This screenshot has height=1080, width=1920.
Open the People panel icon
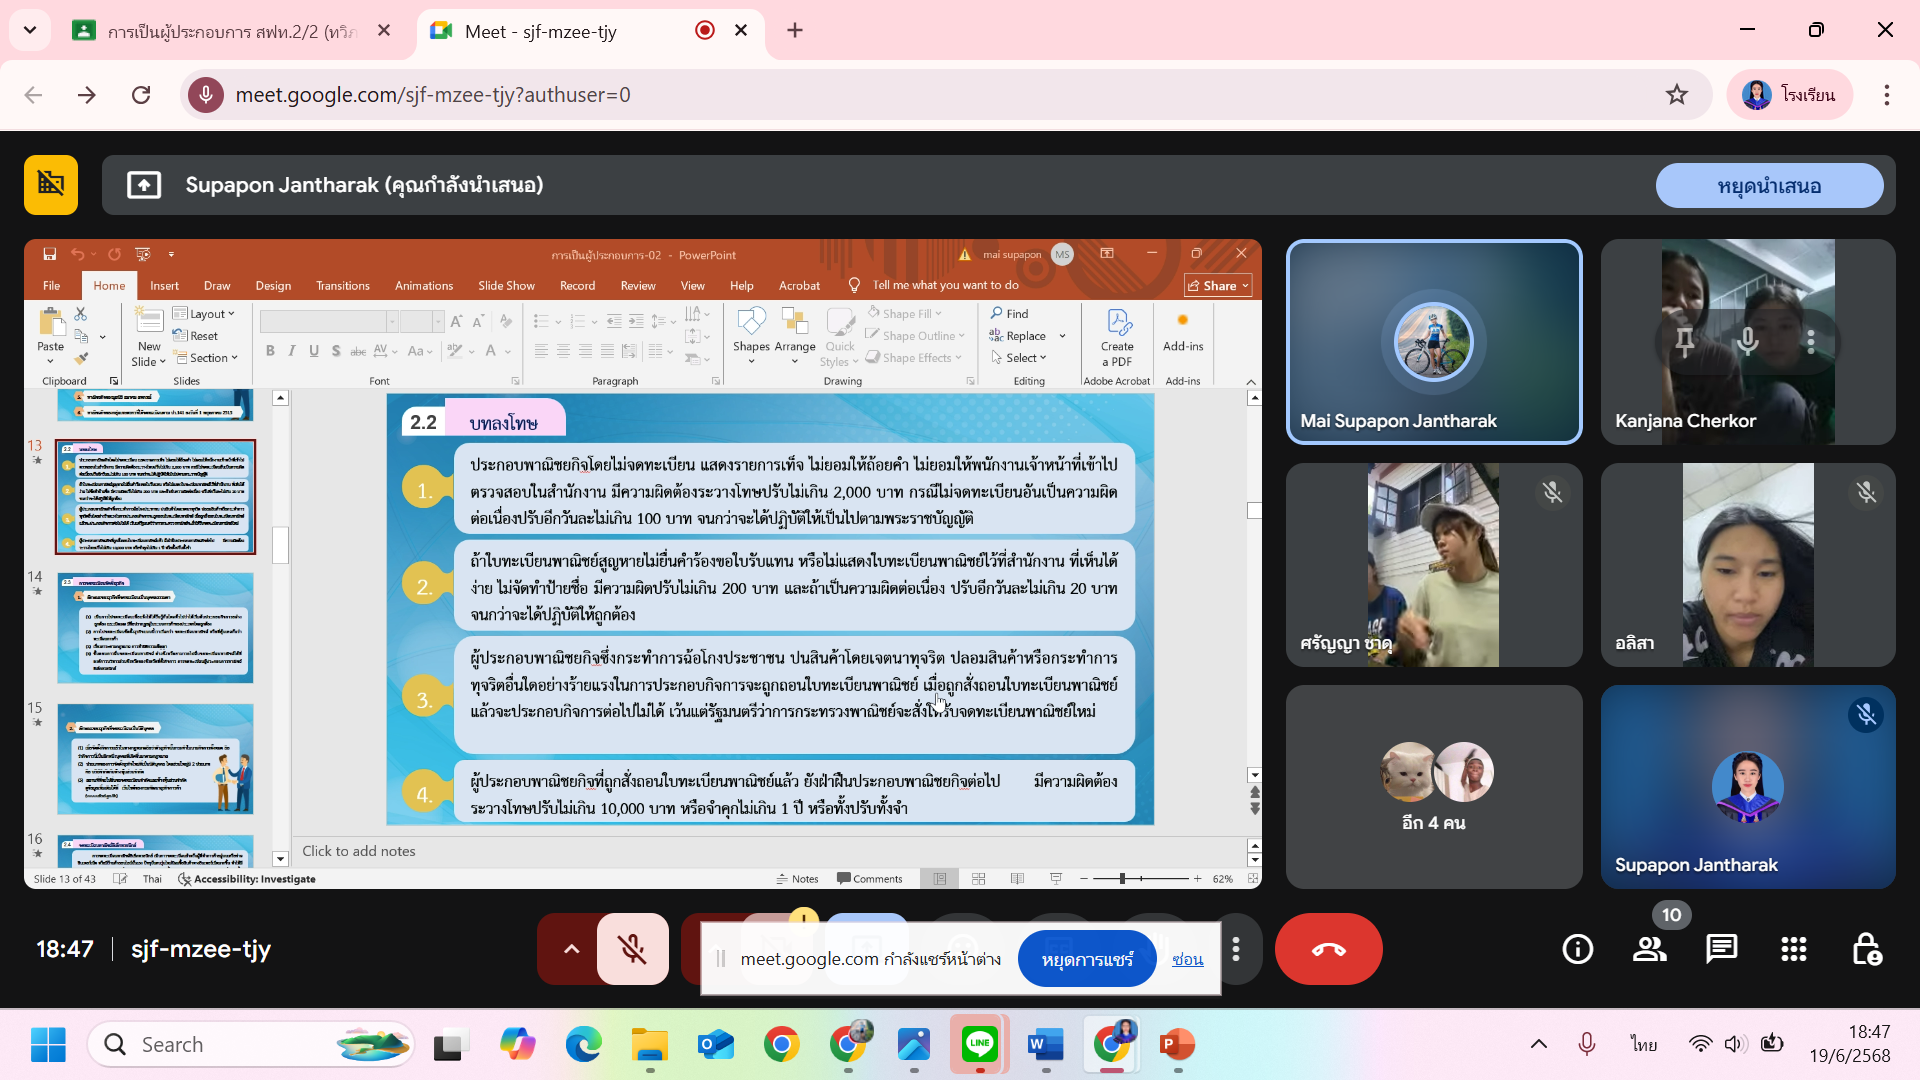coord(1650,949)
